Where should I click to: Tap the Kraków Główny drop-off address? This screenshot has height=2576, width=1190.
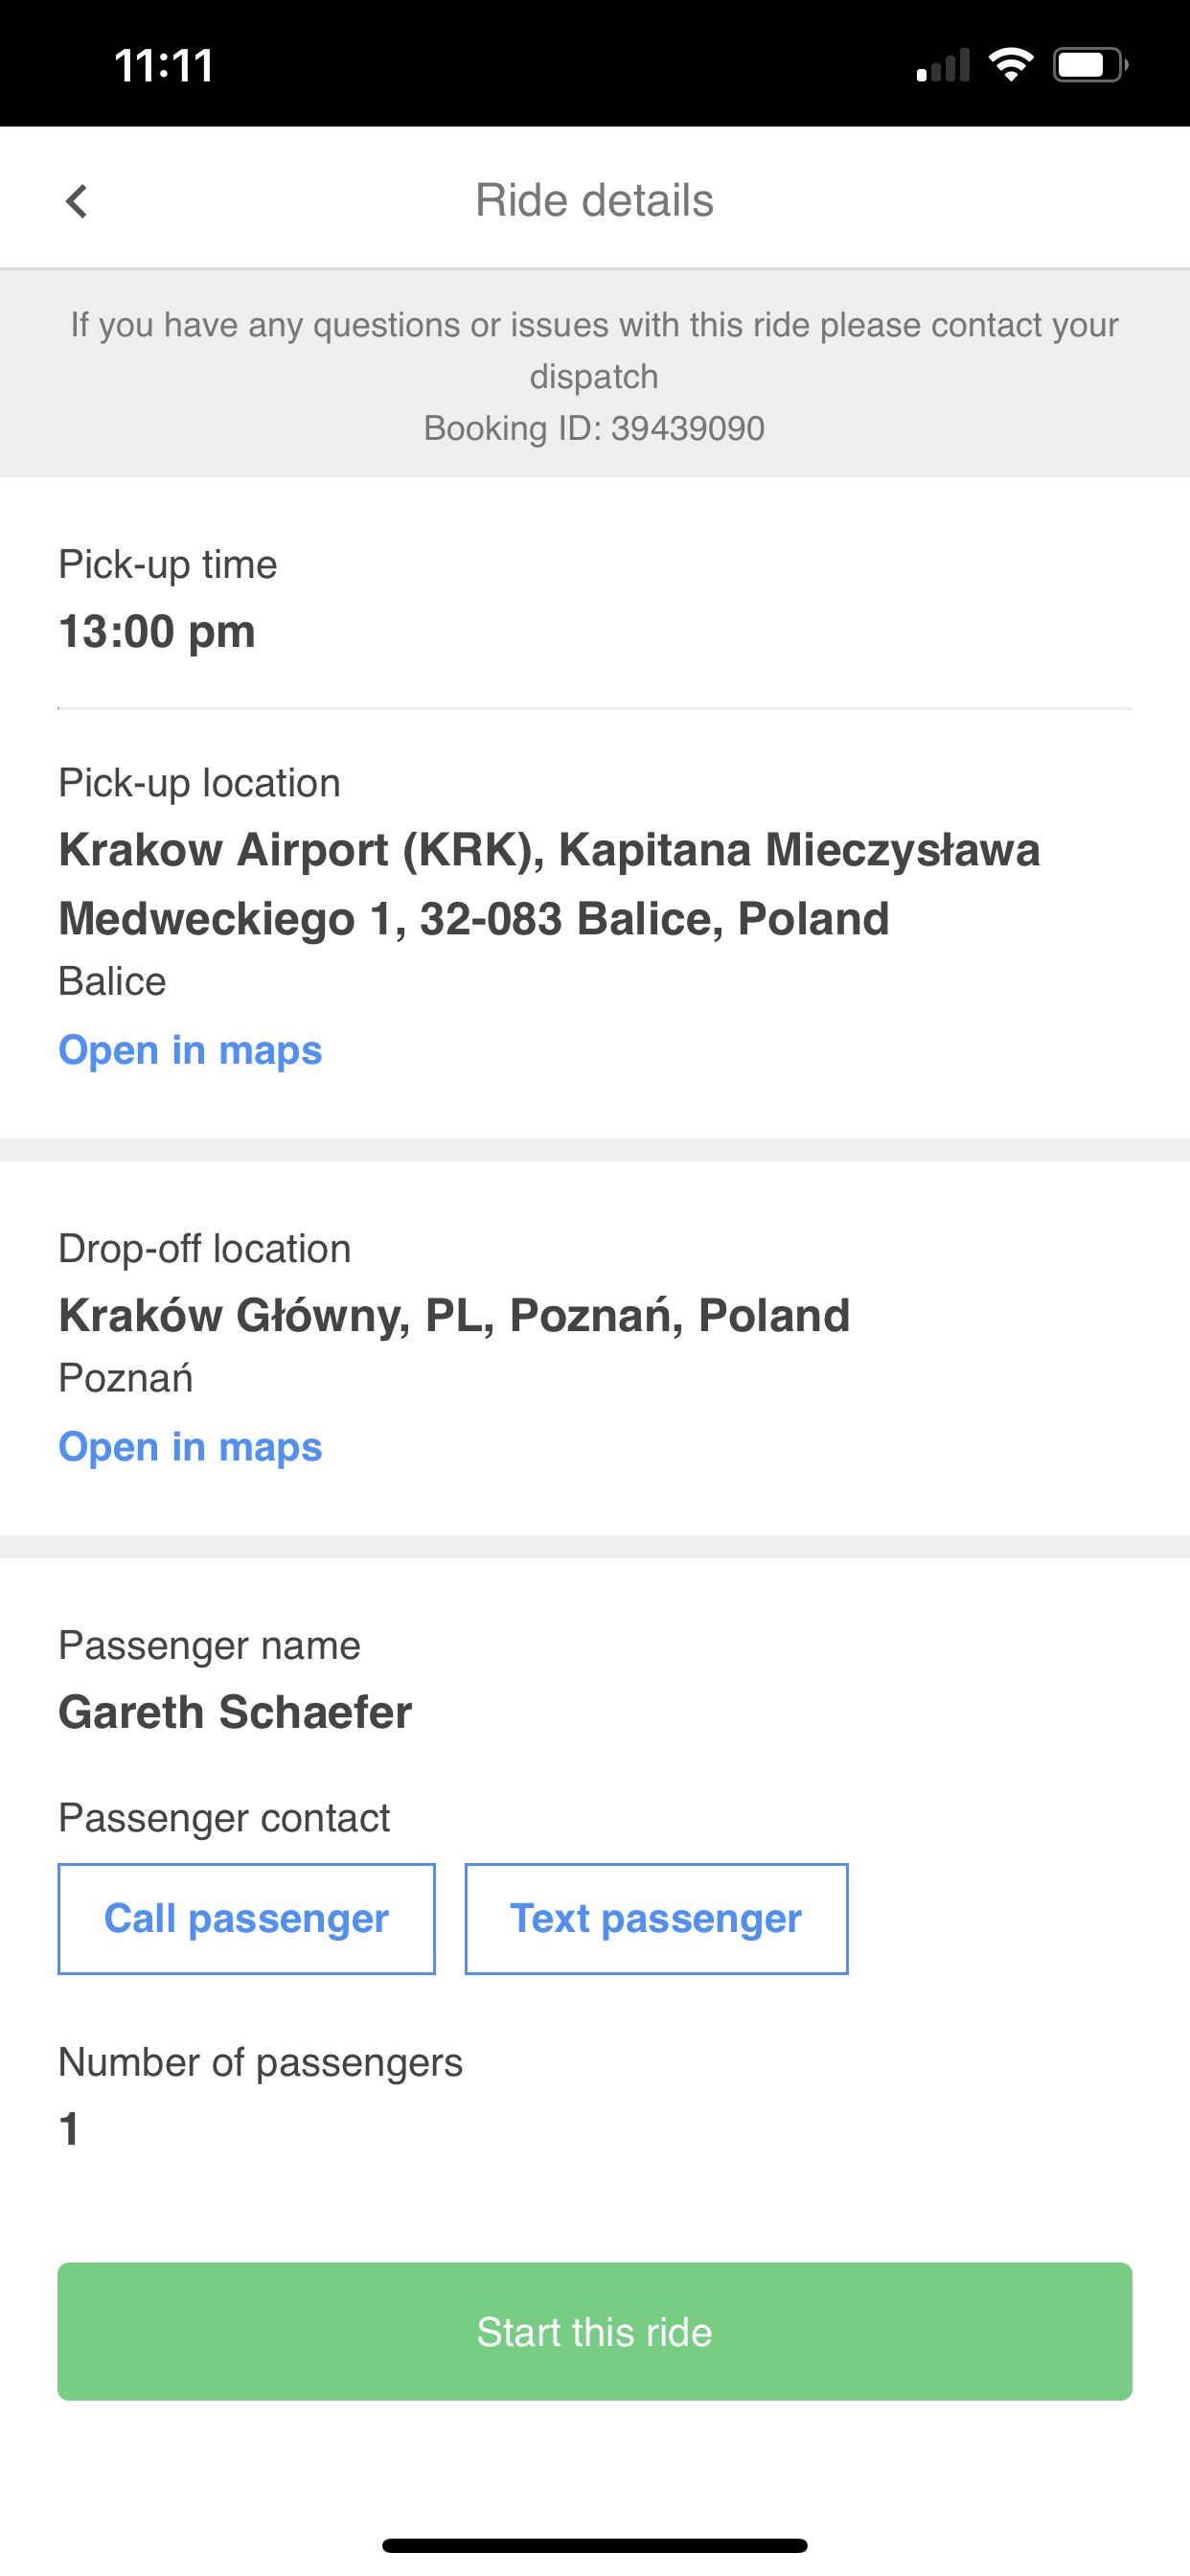pyautogui.click(x=454, y=1315)
